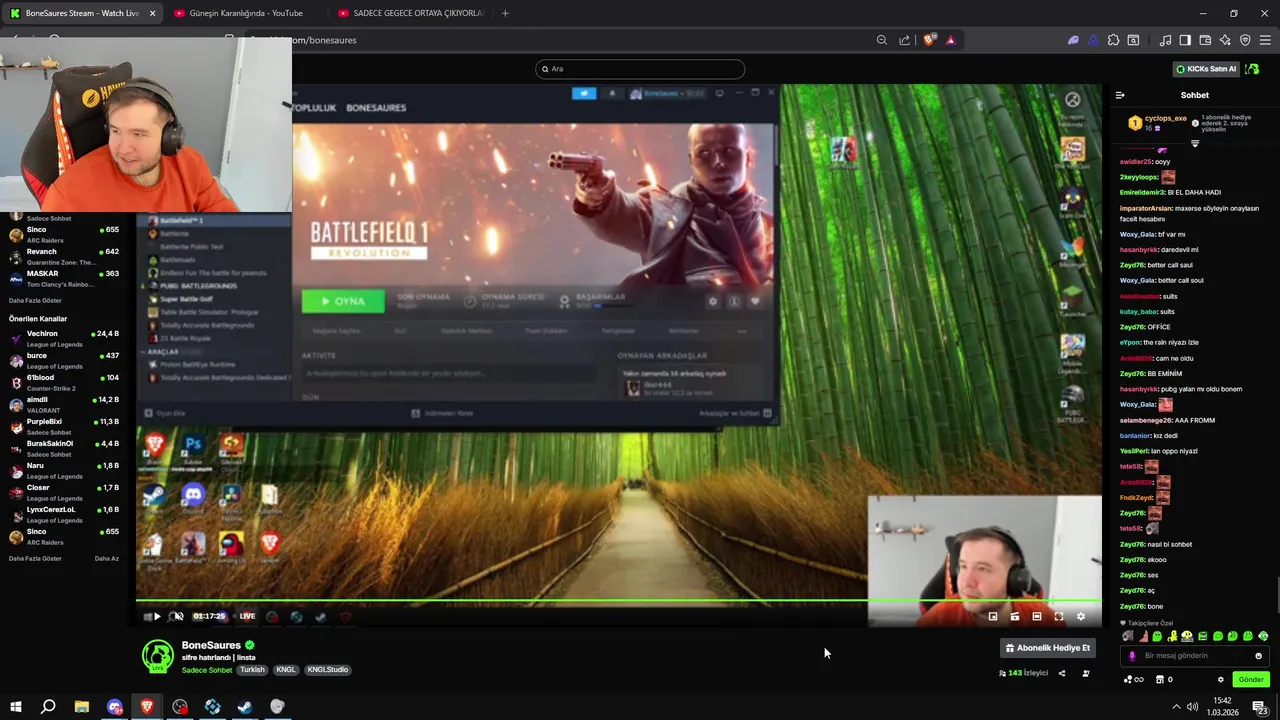This screenshot has width=1280, height=720.
Task: Click the KNGLStudio tag
Action: [x=328, y=670]
